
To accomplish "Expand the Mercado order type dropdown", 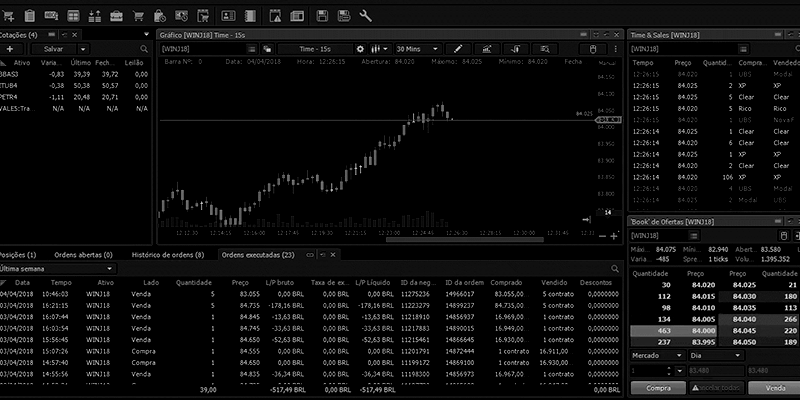I will pos(656,354).
